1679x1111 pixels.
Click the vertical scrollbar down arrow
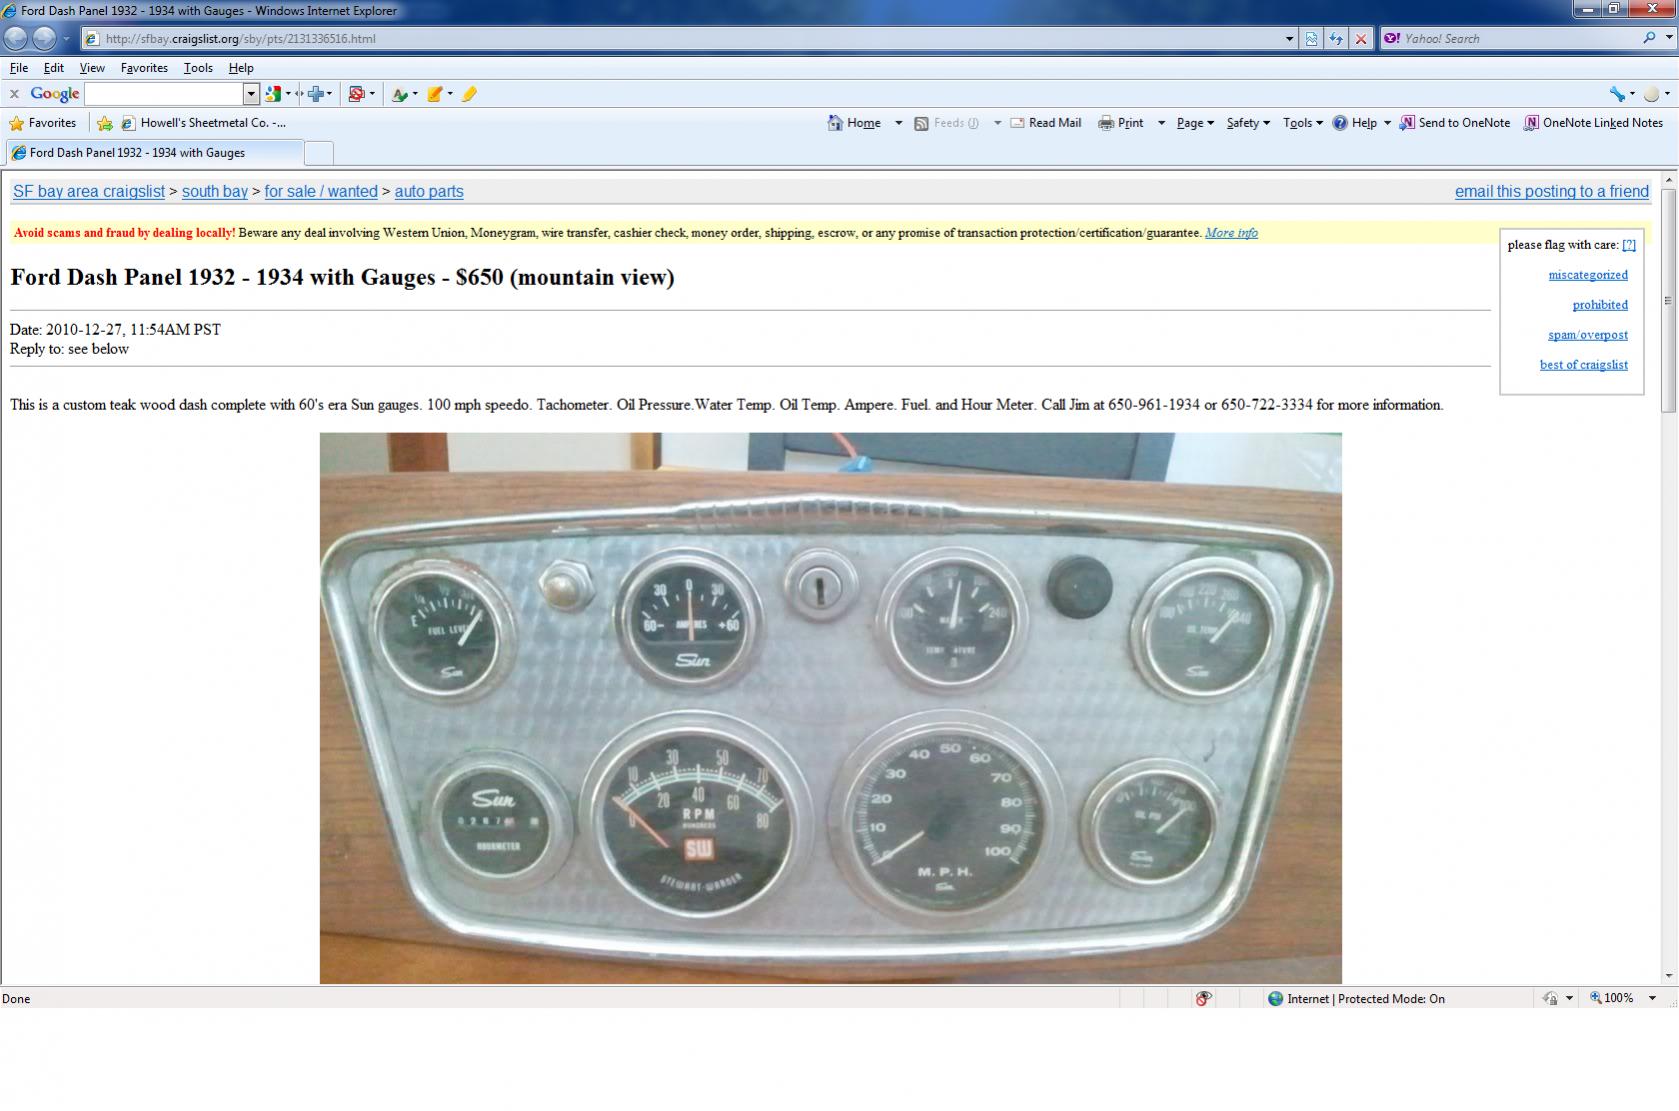click(x=1668, y=976)
